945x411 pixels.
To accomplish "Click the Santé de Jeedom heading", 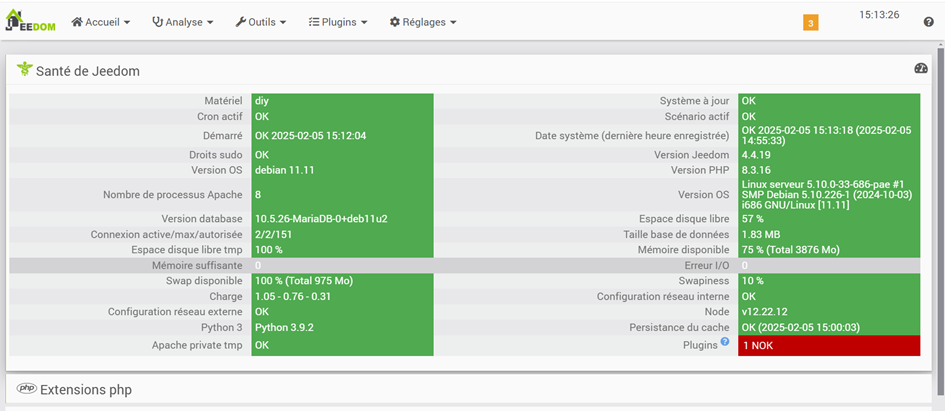I will [88, 71].
